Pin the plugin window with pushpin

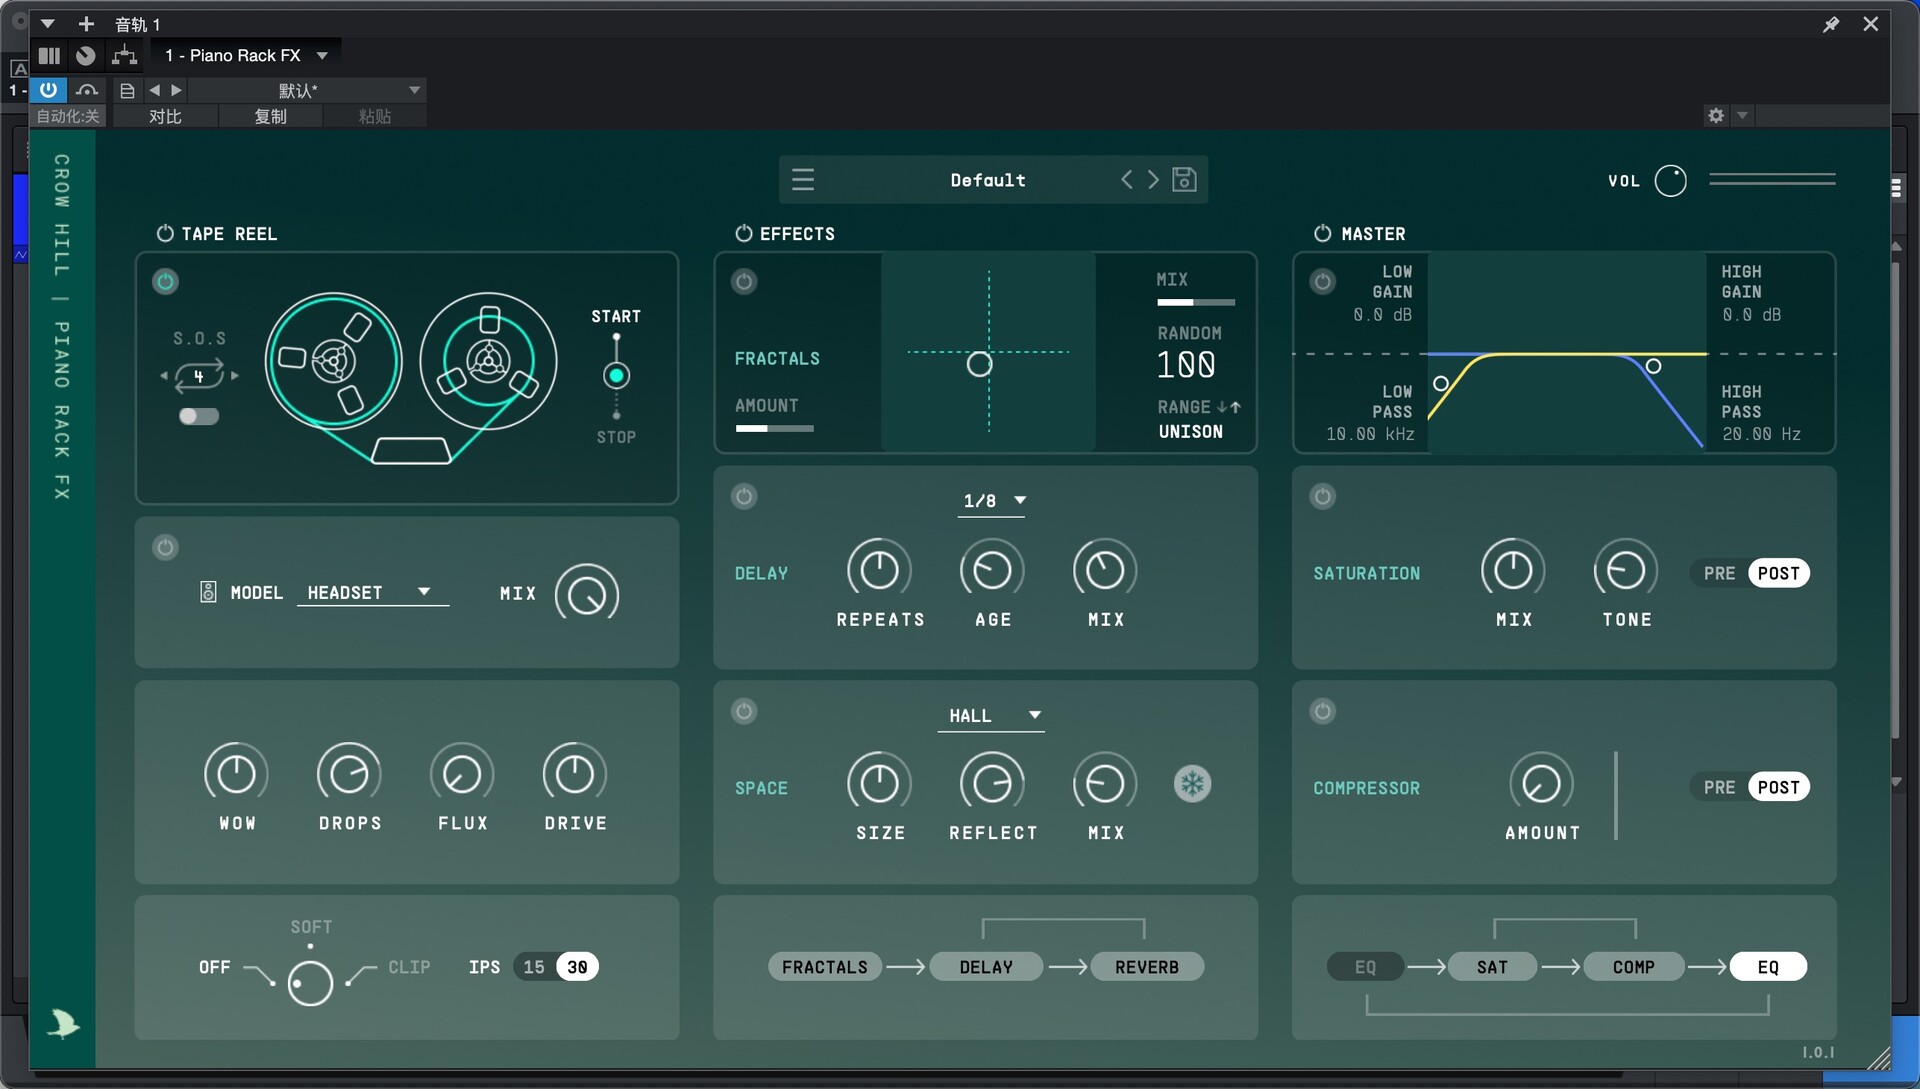[x=1830, y=24]
